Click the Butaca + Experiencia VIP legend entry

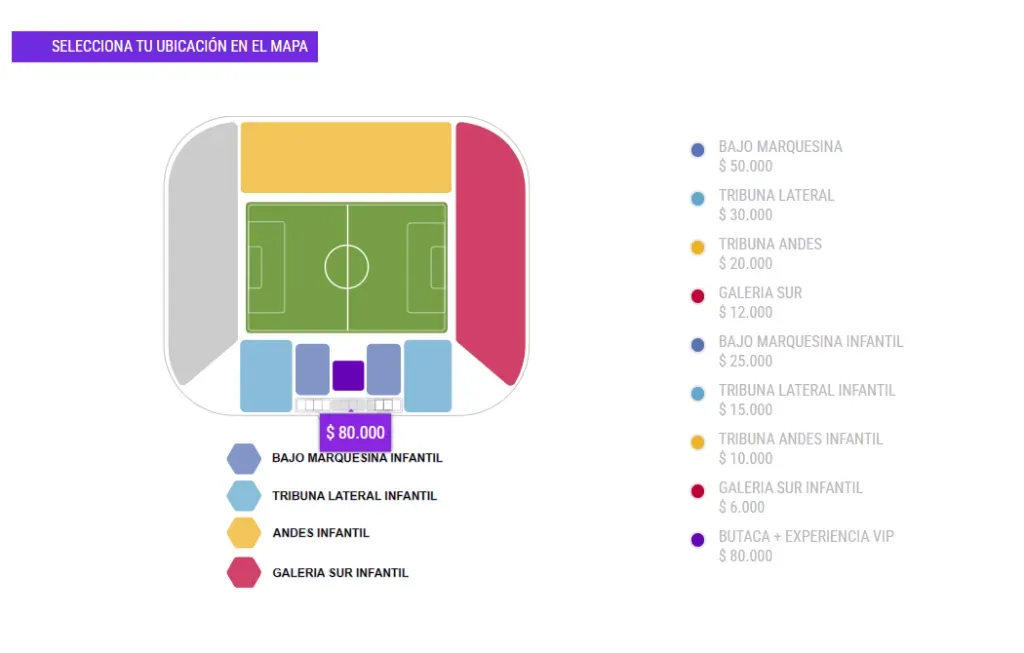click(807, 536)
